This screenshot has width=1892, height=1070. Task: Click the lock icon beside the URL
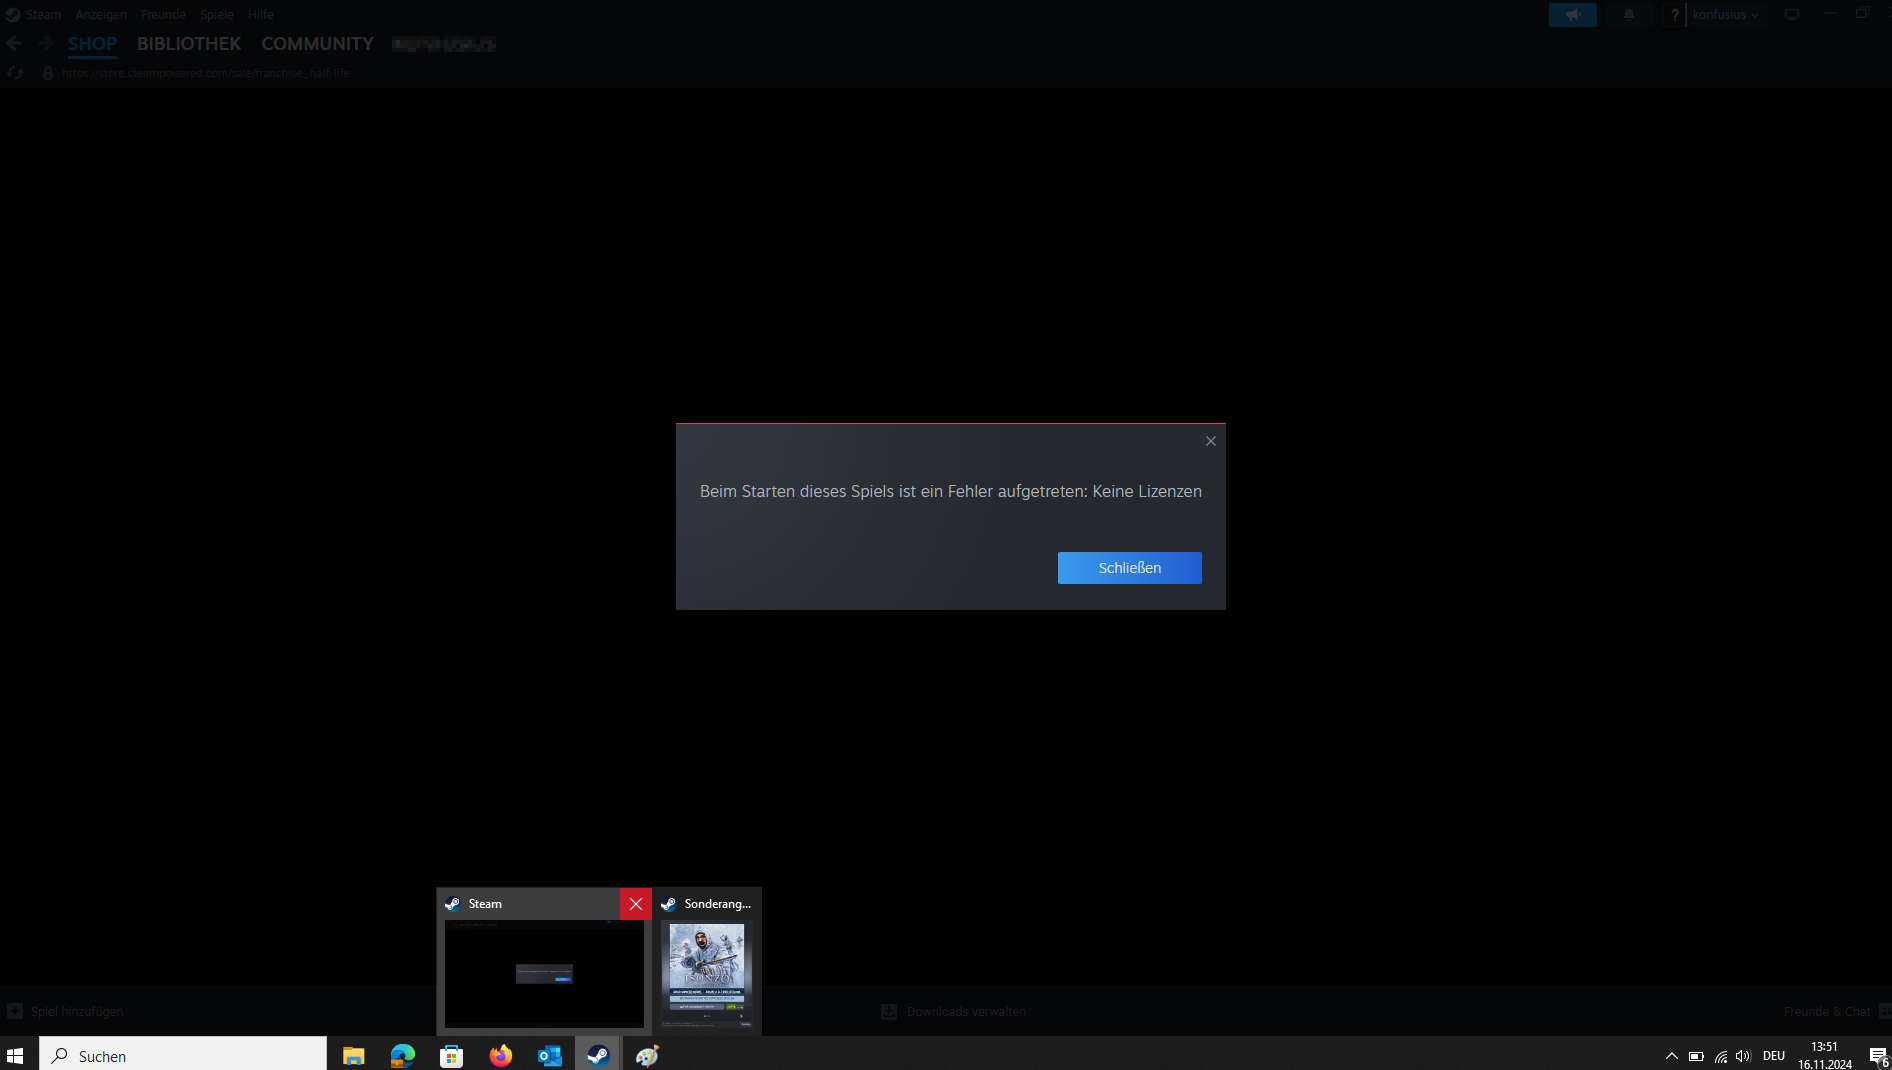pyautogui.click(x=47, y=73)
